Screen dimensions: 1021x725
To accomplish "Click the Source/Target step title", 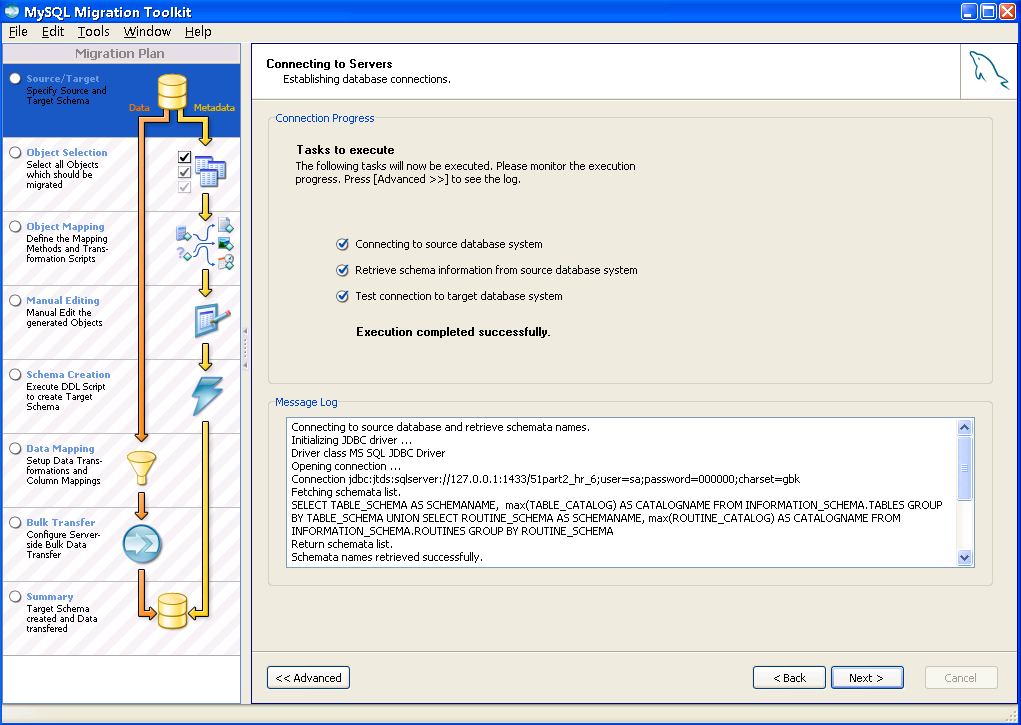I will coord(63,78).
